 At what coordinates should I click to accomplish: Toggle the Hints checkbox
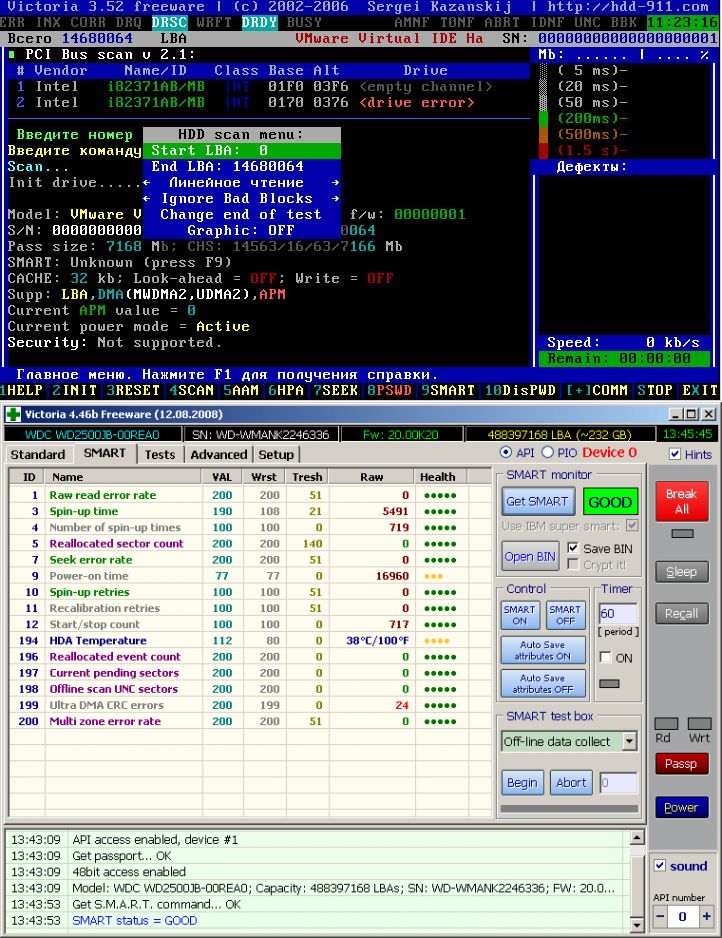point(675,454)
